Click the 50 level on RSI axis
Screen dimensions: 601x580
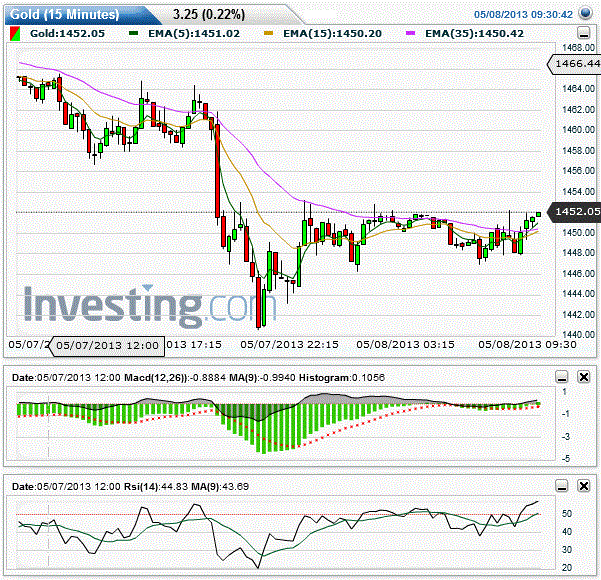tap(567, 514)
